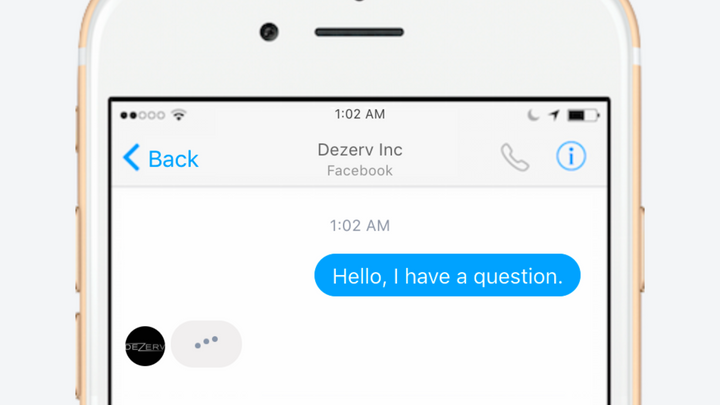Tap the Back label text

pos(173,159)
